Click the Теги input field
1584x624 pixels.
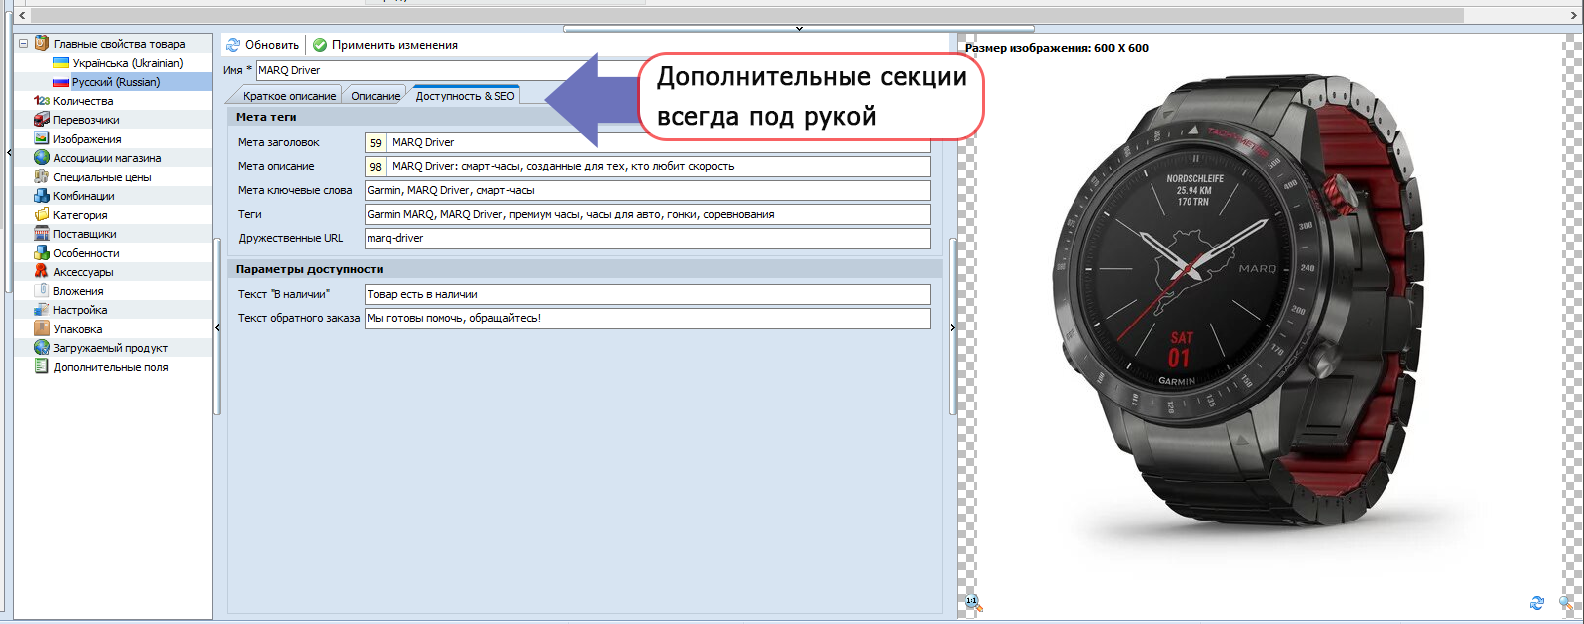tap(647, 214)
